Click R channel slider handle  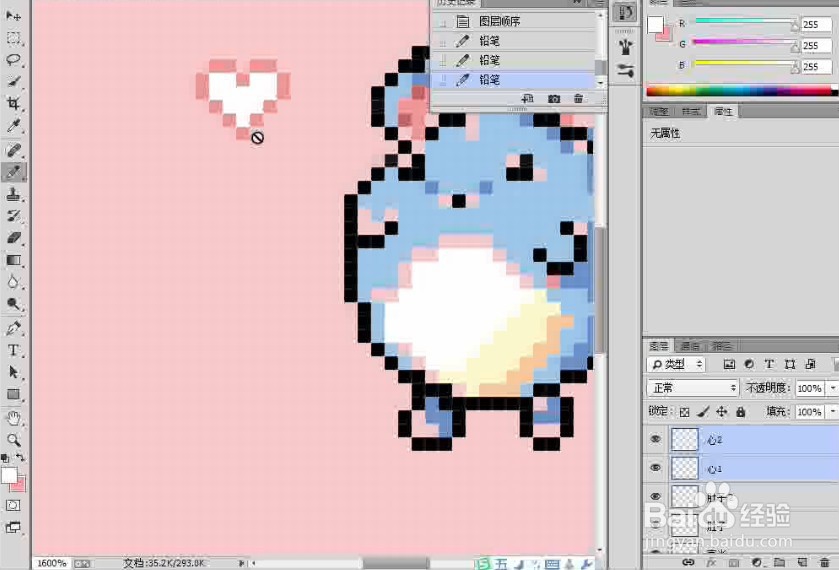[x=795, y=26]
